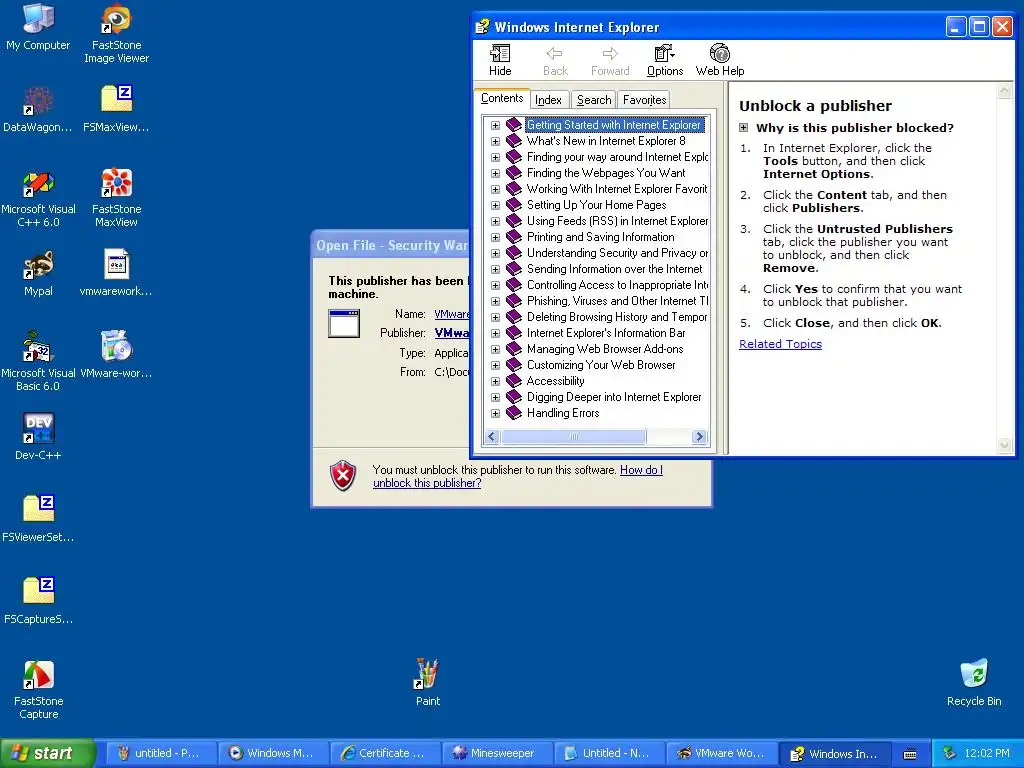This screenshot has height=768, width=1024.
Task: Click right arrow of contents horizontal scrollbar
Action: (699, 437)
